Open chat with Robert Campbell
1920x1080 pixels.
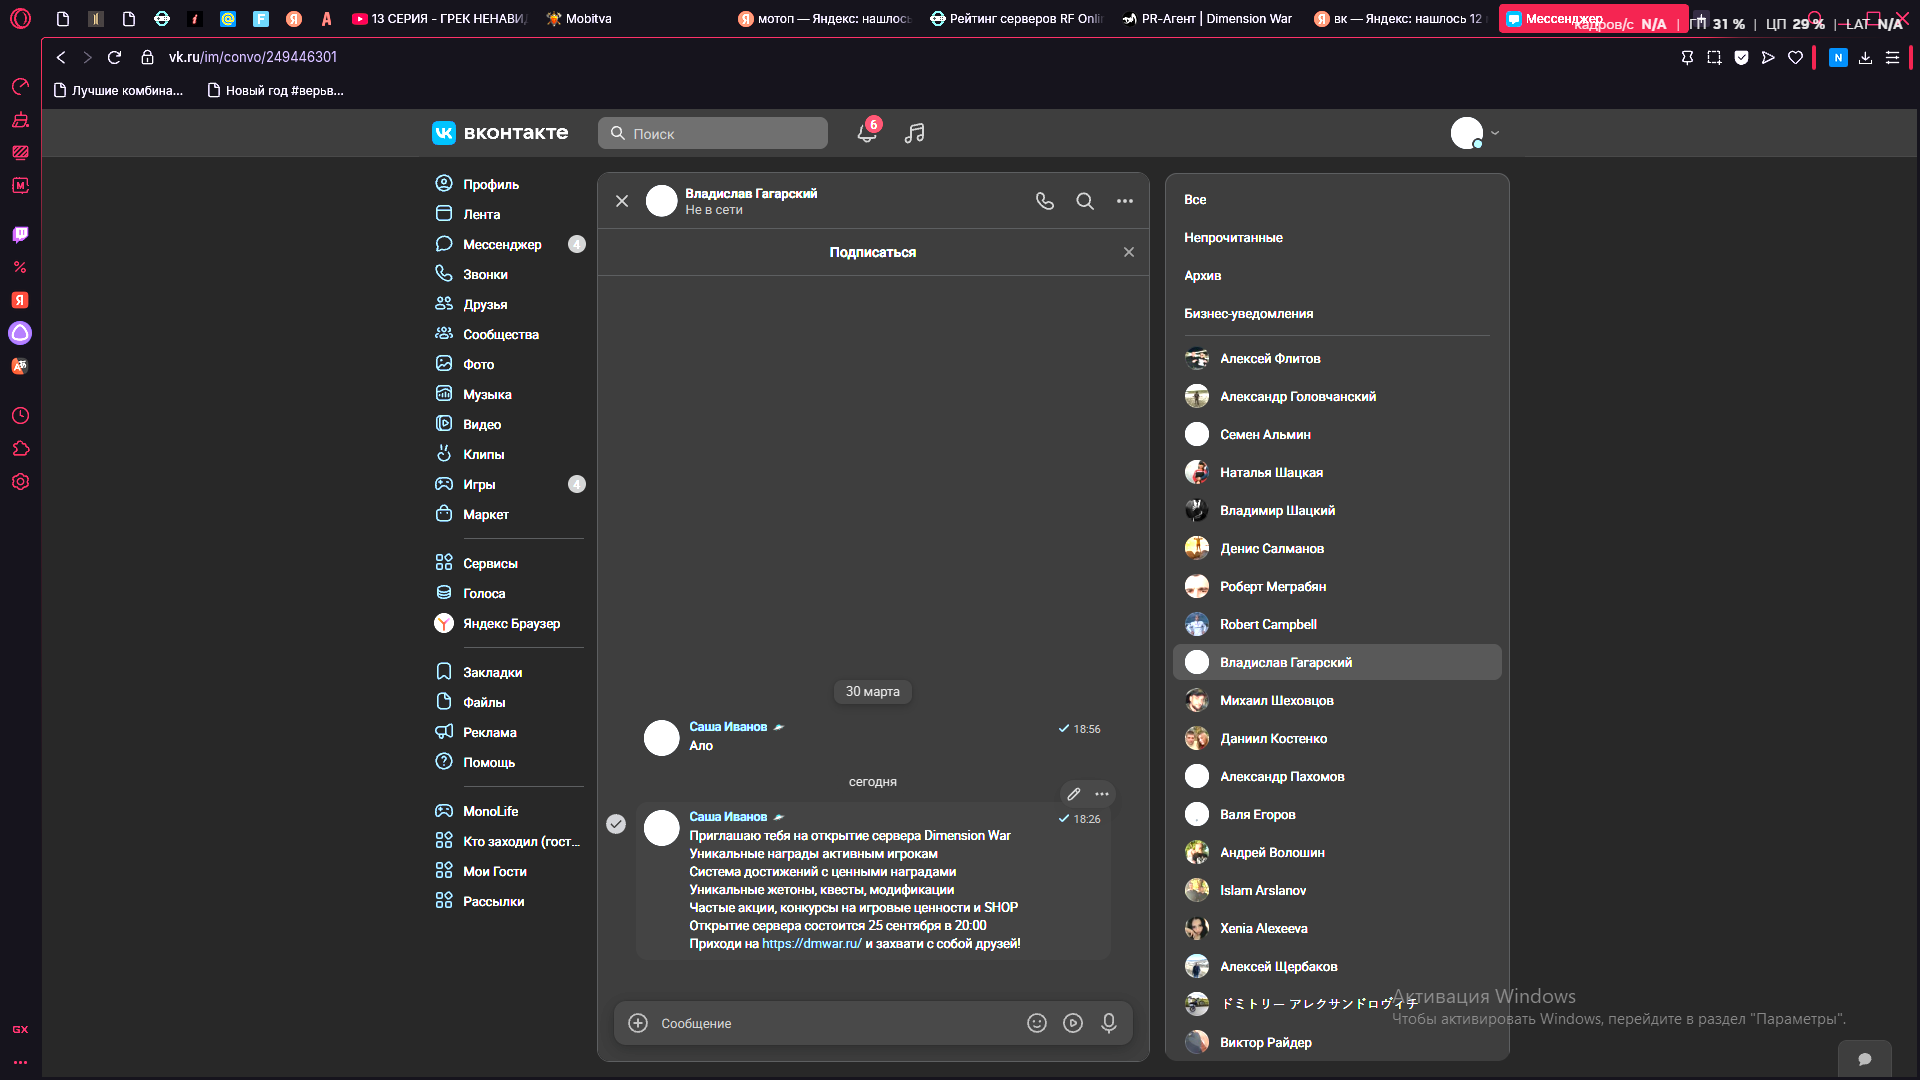pos(1337,624)
